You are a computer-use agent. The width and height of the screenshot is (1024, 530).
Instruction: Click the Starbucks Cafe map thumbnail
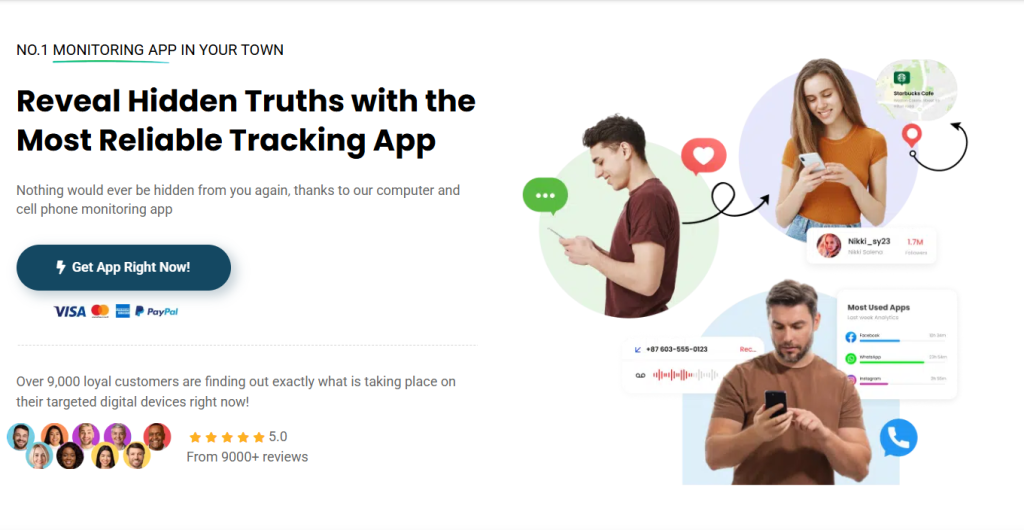click(916, 89)
